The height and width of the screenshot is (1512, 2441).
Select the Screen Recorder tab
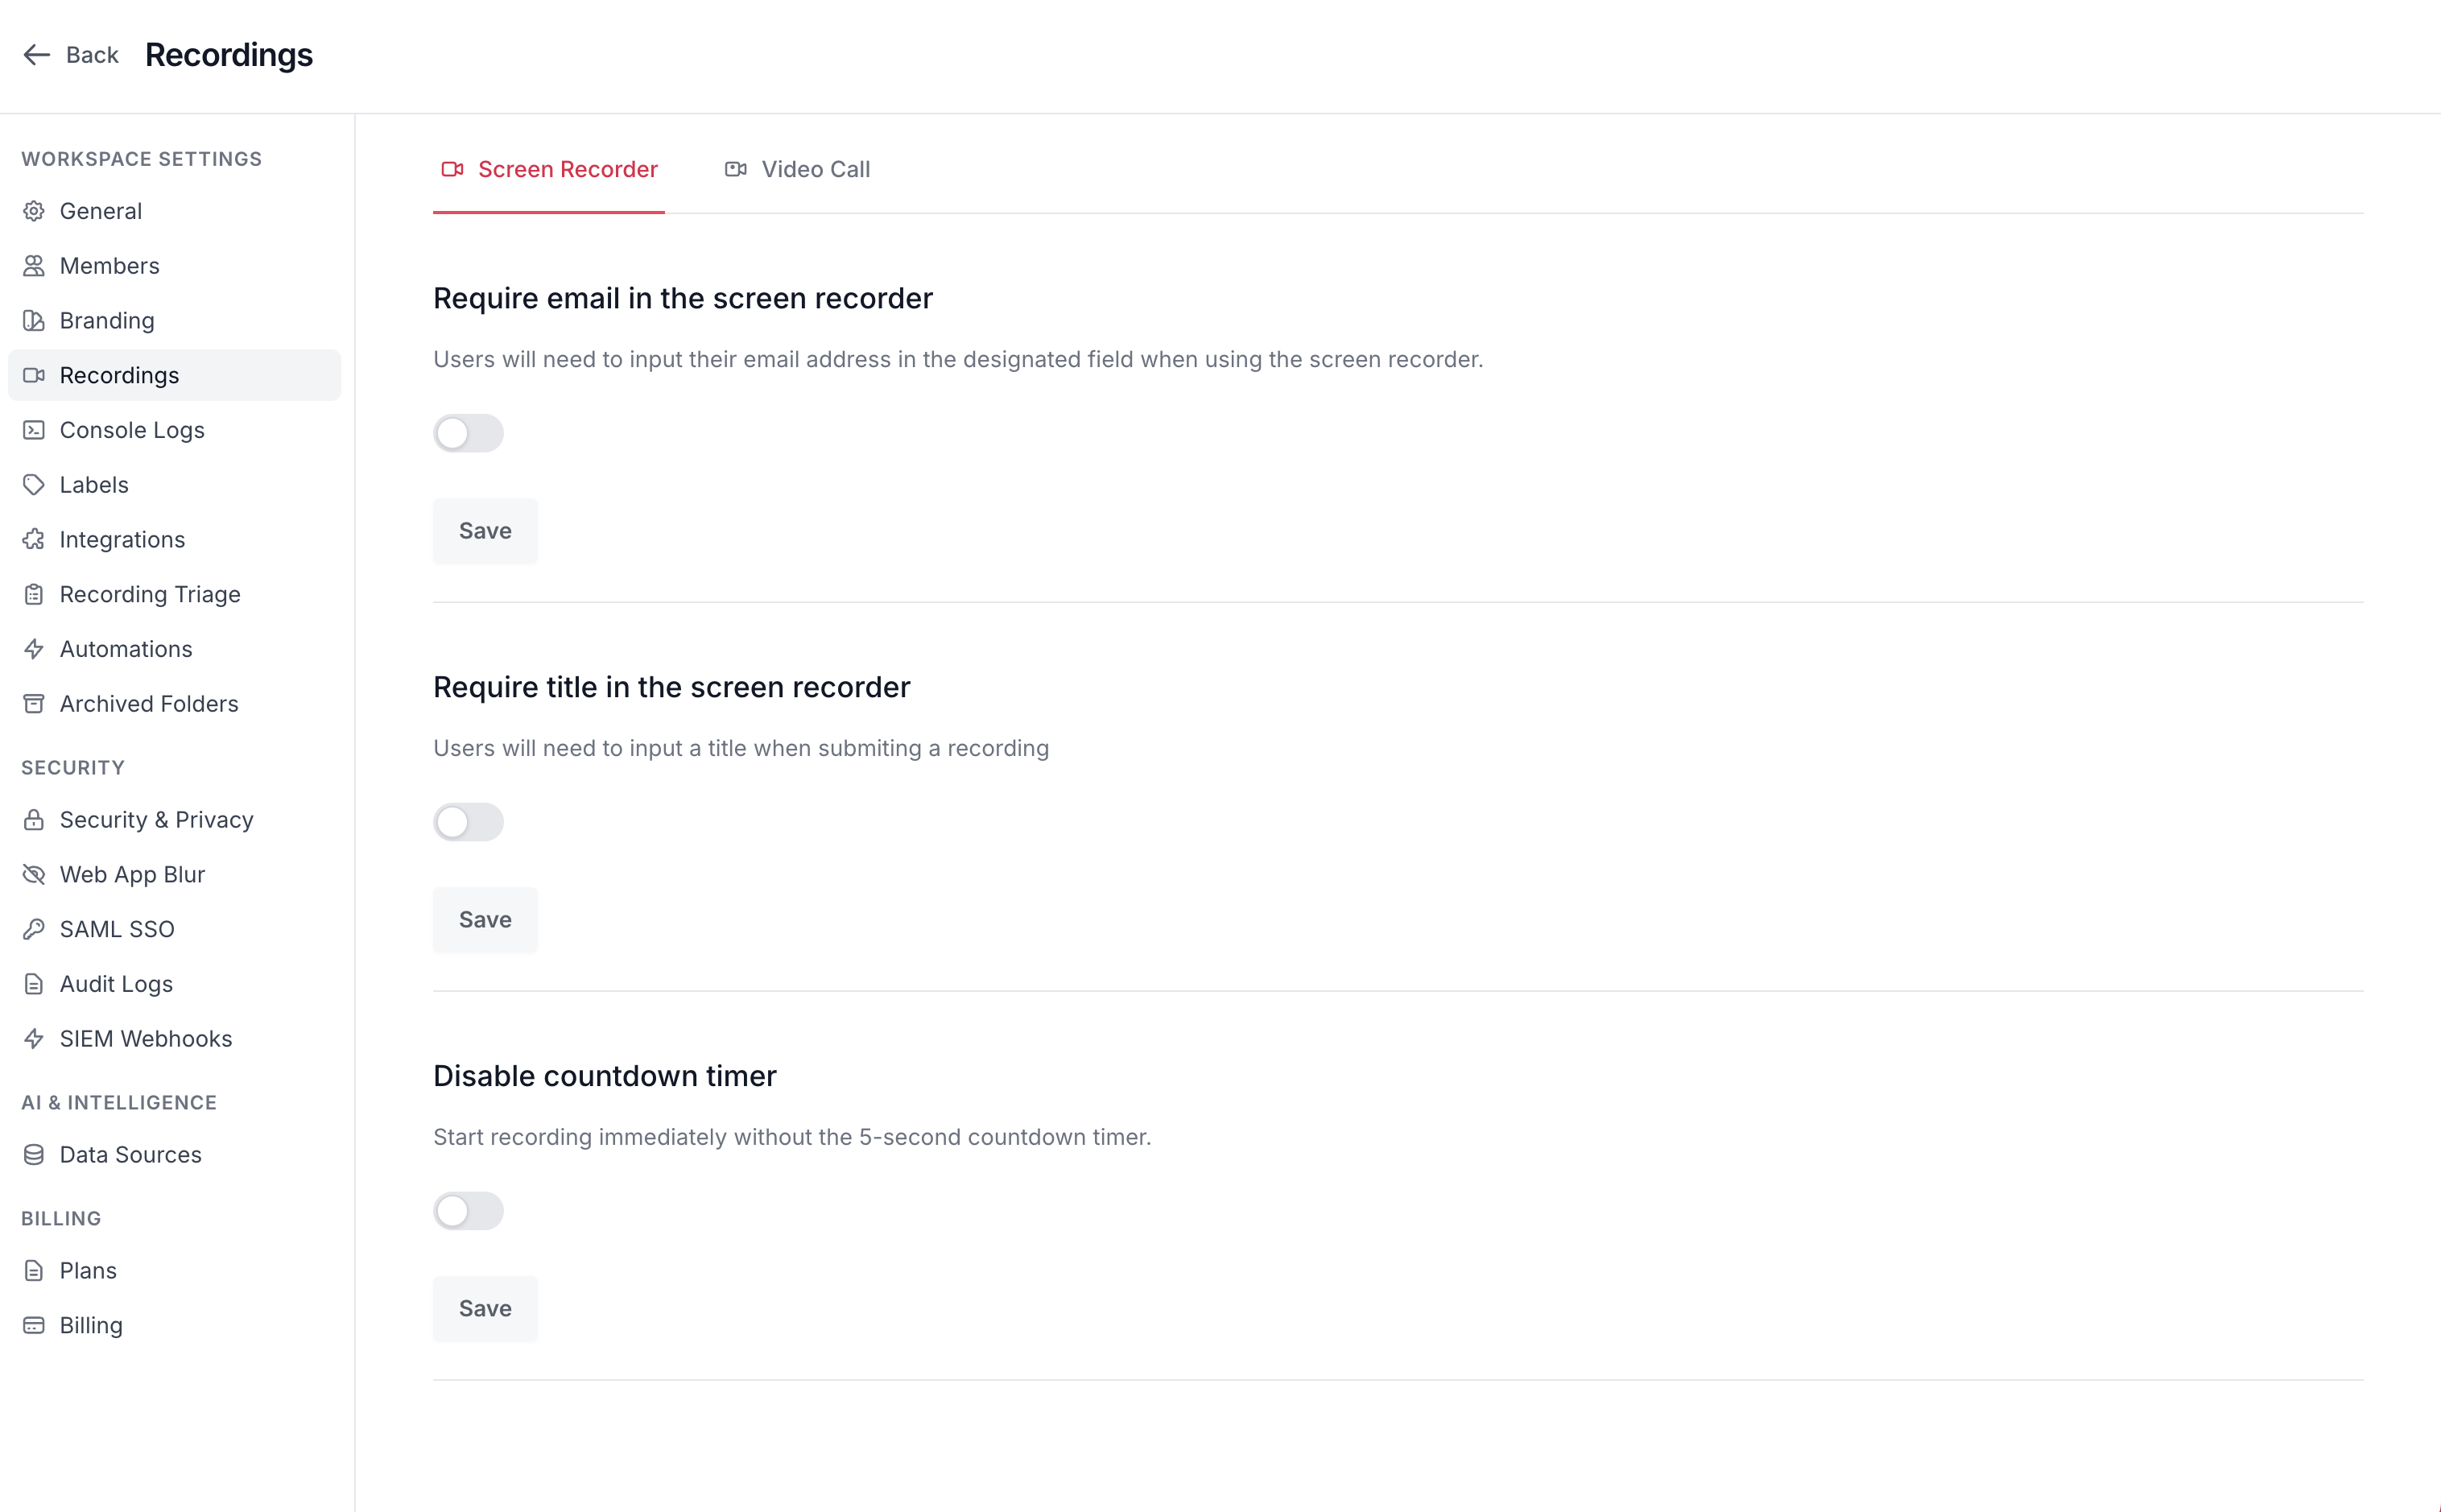pyautogui.click(x=549, y=170)
